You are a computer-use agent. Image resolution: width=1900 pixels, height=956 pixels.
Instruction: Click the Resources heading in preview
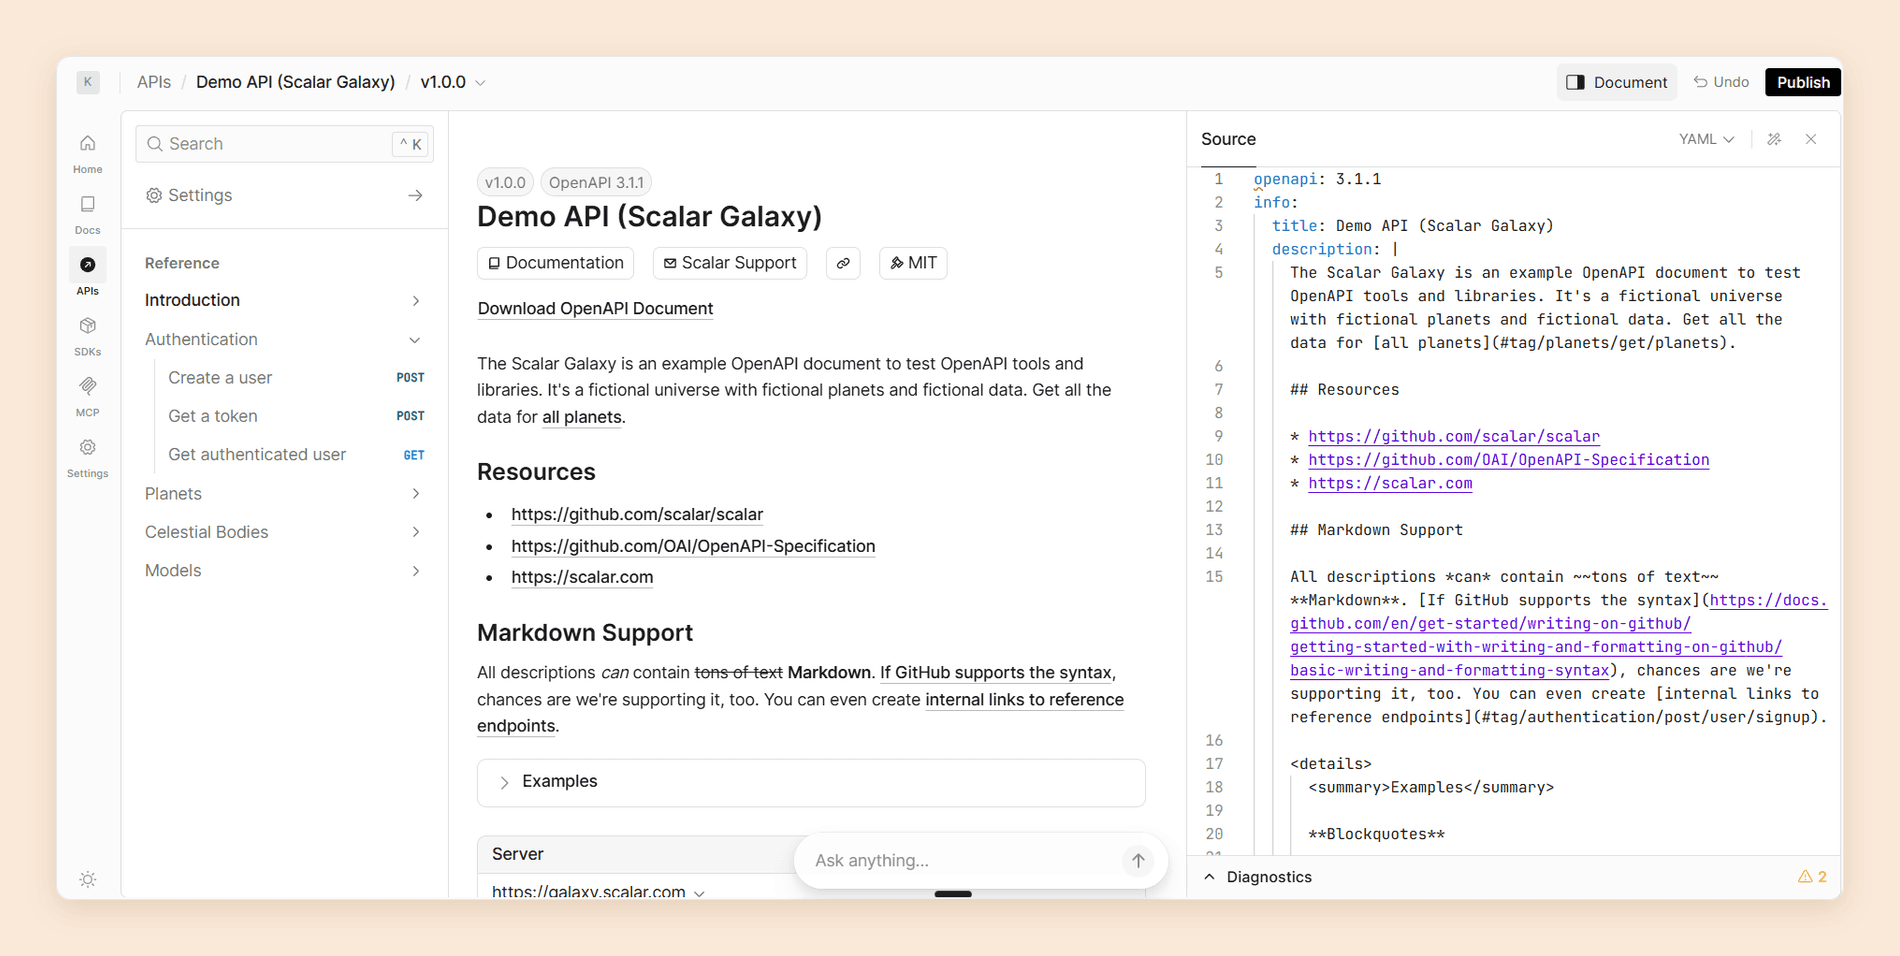coord(536,472)
